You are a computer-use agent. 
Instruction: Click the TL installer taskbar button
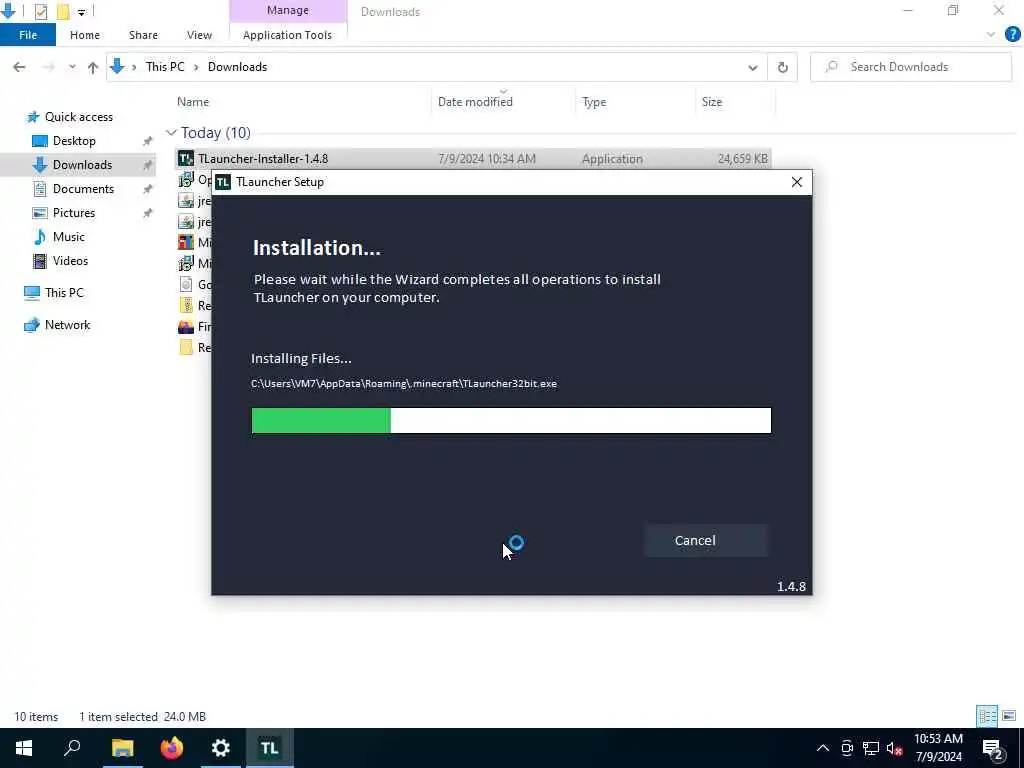[x=270, y=748]
